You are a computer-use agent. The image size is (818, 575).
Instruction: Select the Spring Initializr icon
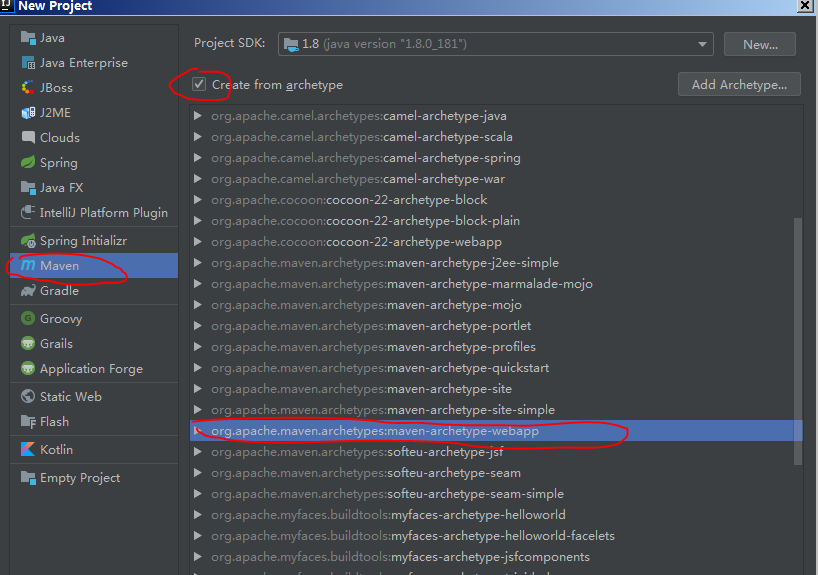(x=28, y=241)
